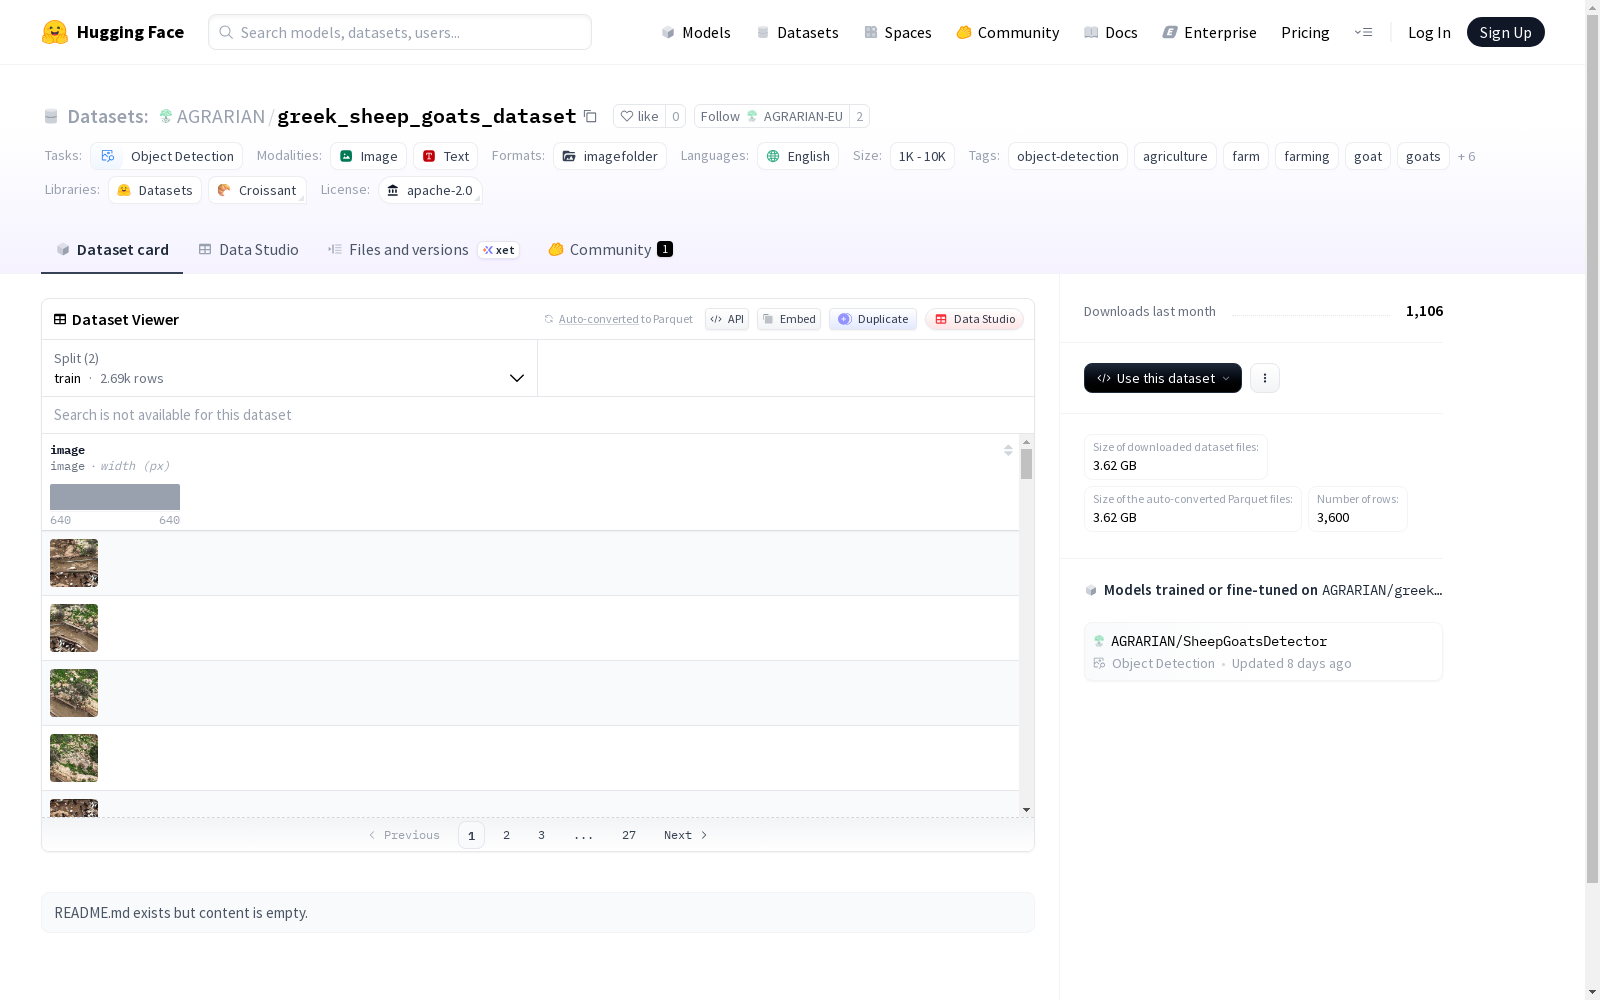Click the three-dot options button beside Use this dataset
Image resolution: width=1600 pixels, height=1000 pixels.
click(1265, 378)
